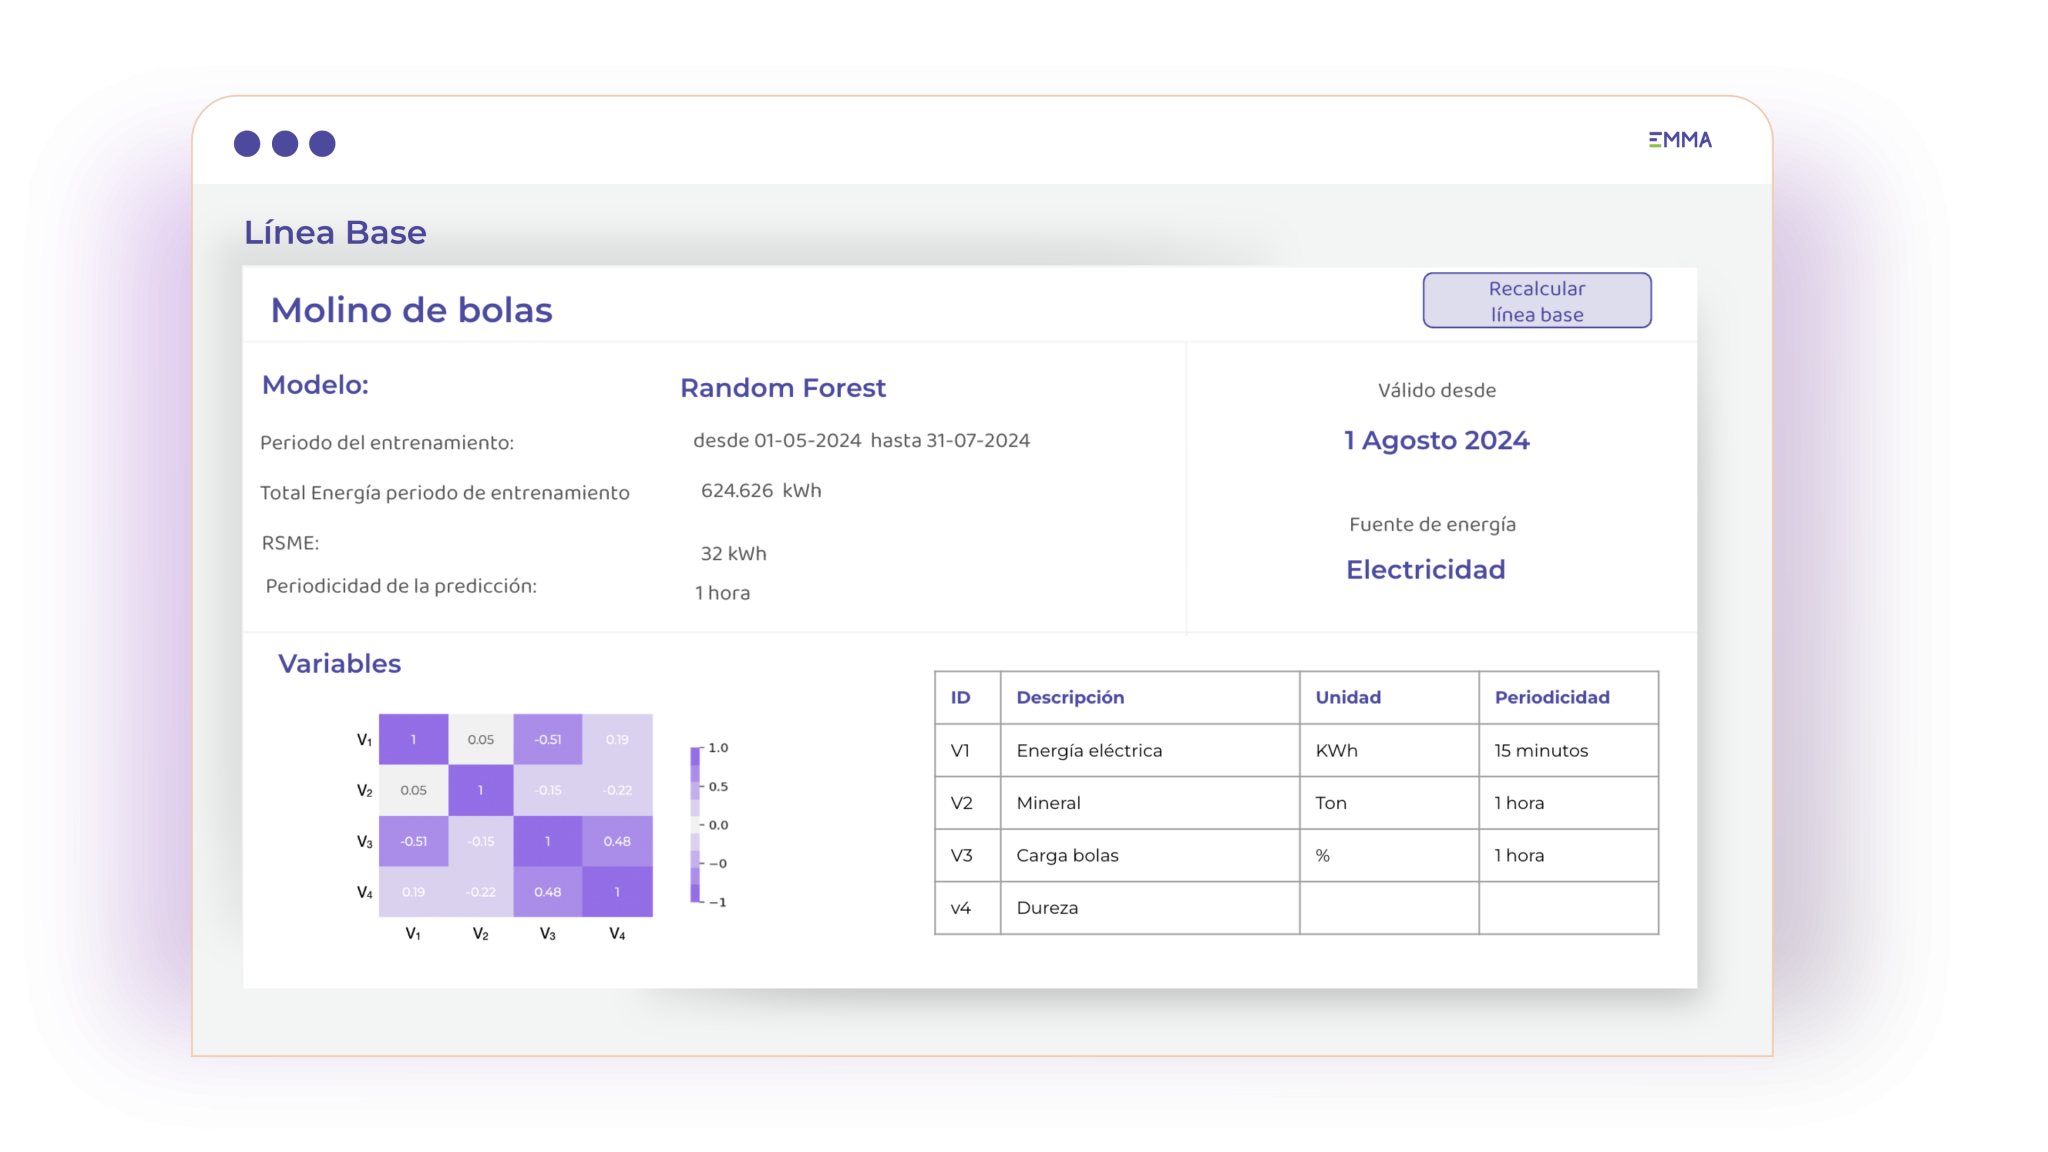Click the Recalcular línea base button
This screenshot has width=2048, height=1152.
point(1536,300)
